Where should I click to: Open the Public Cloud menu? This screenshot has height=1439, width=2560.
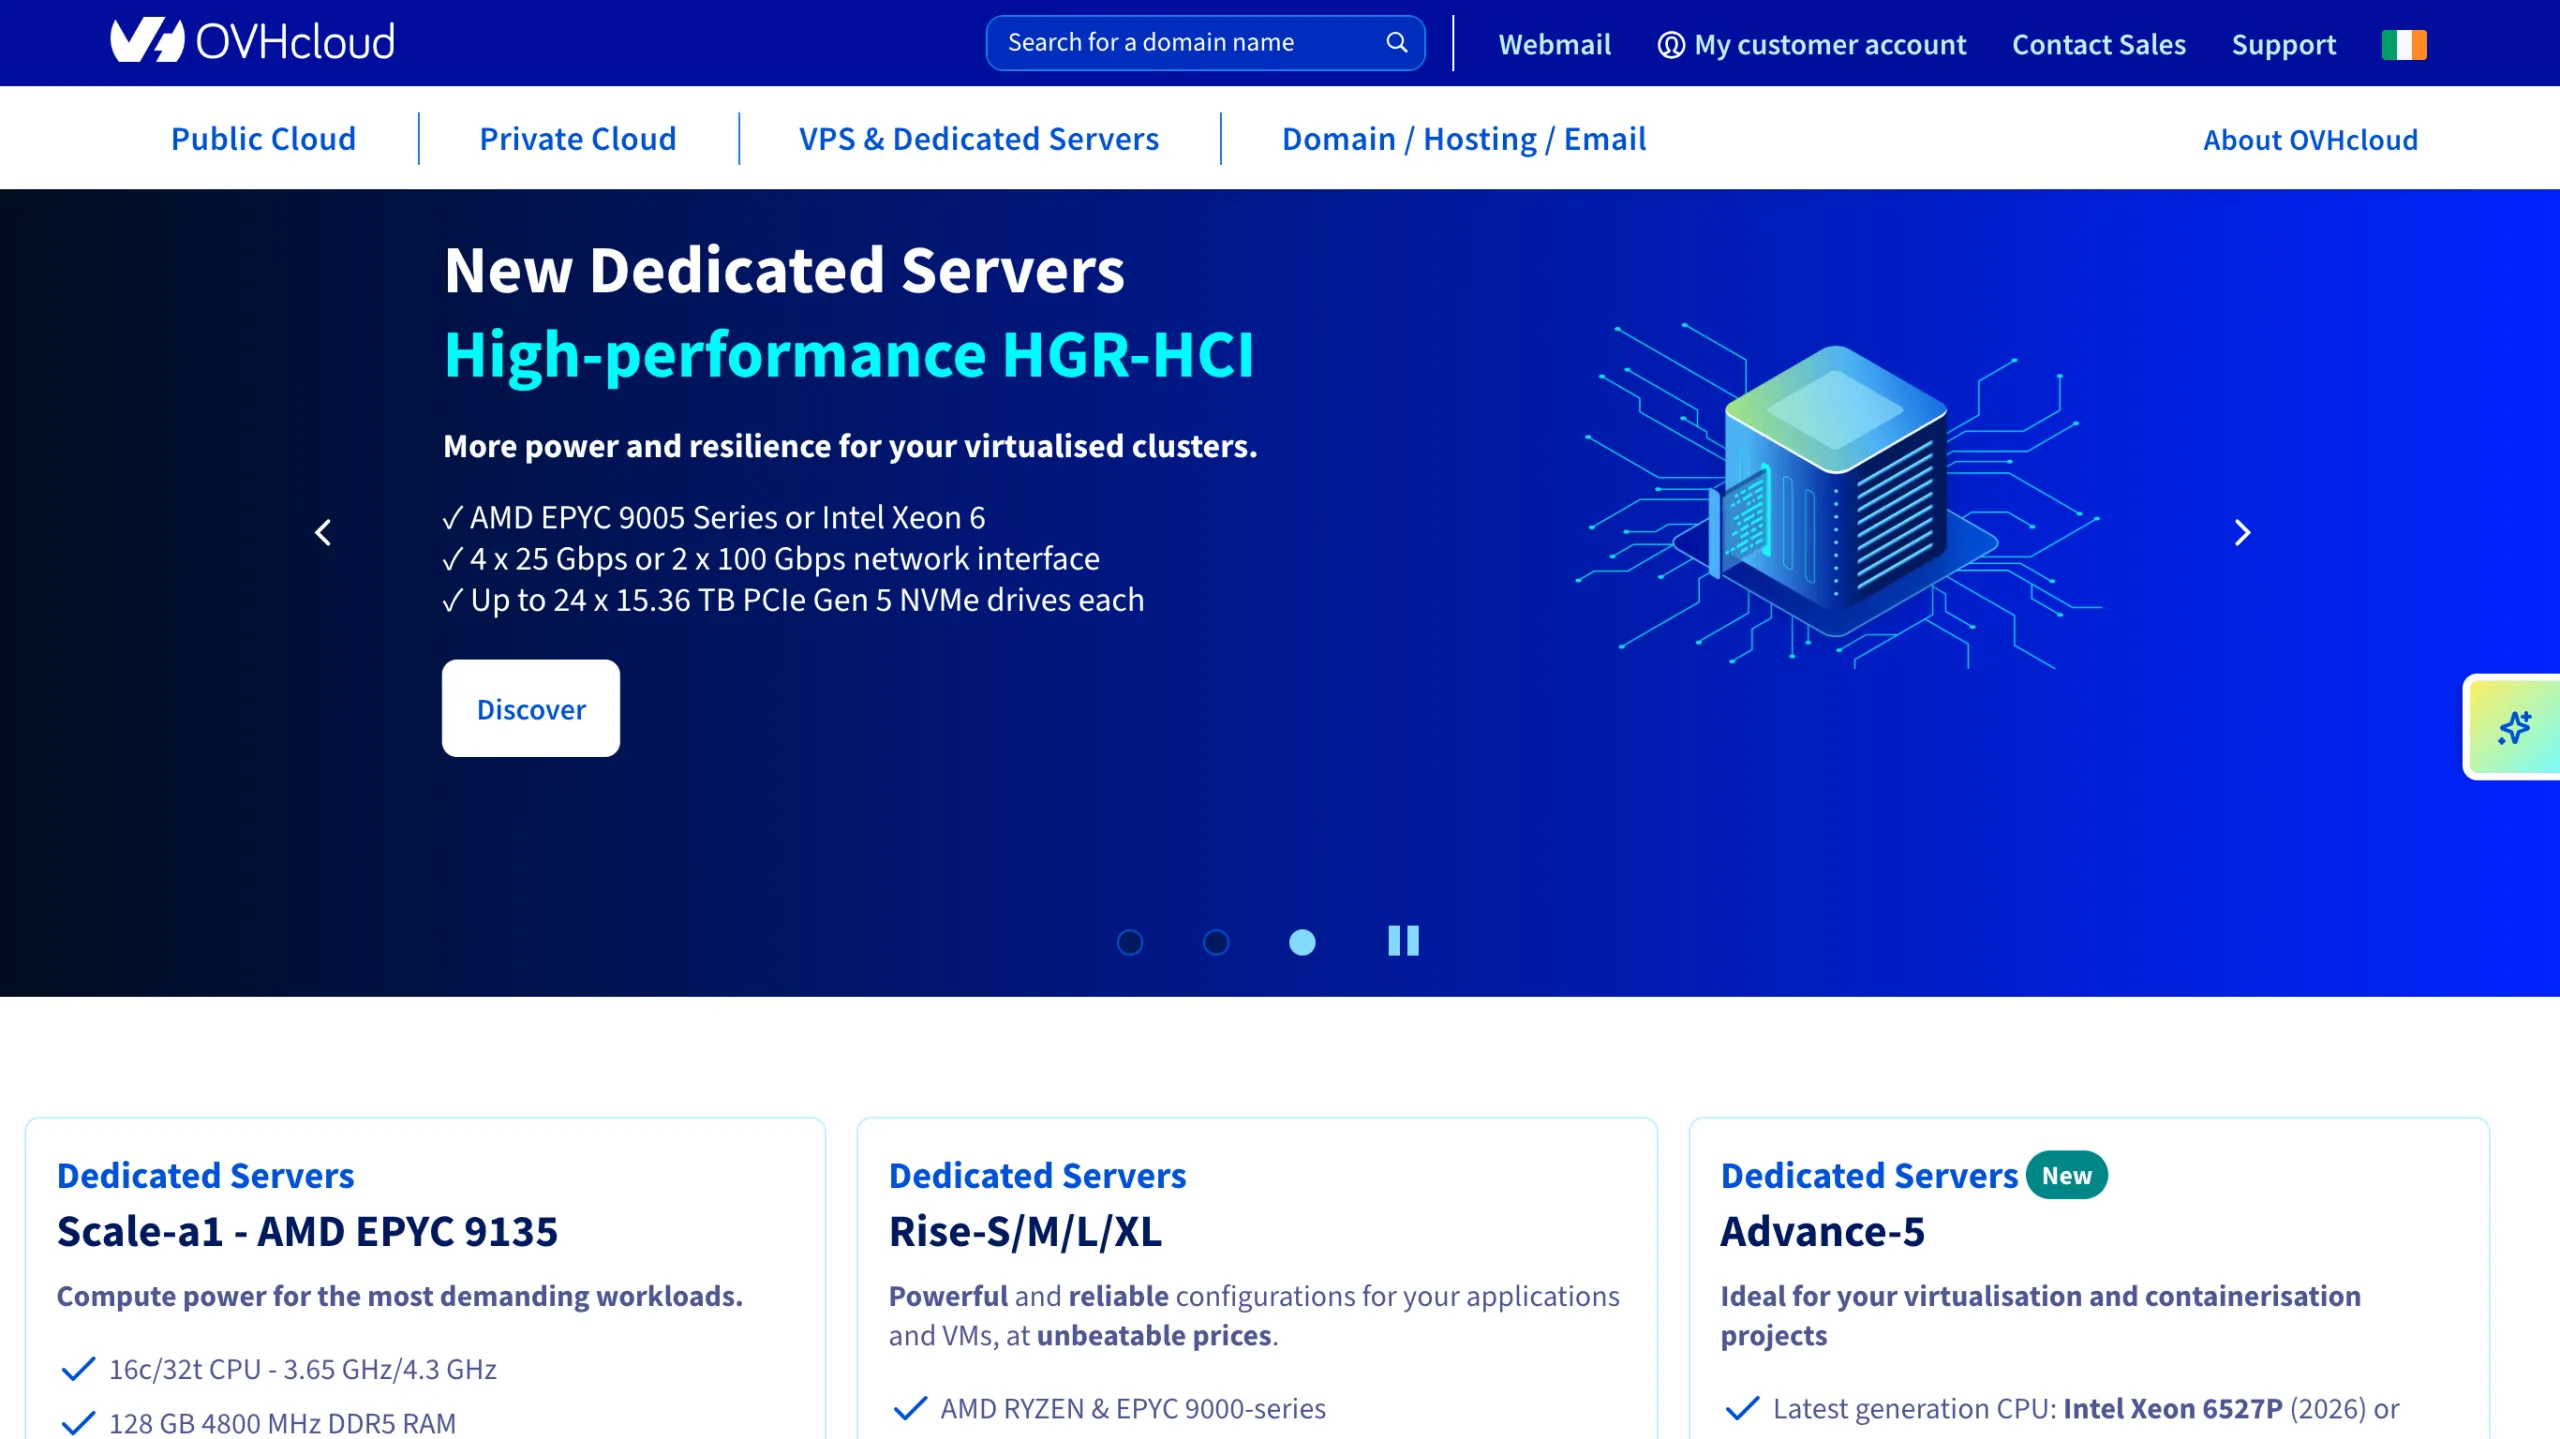[263, 138]
